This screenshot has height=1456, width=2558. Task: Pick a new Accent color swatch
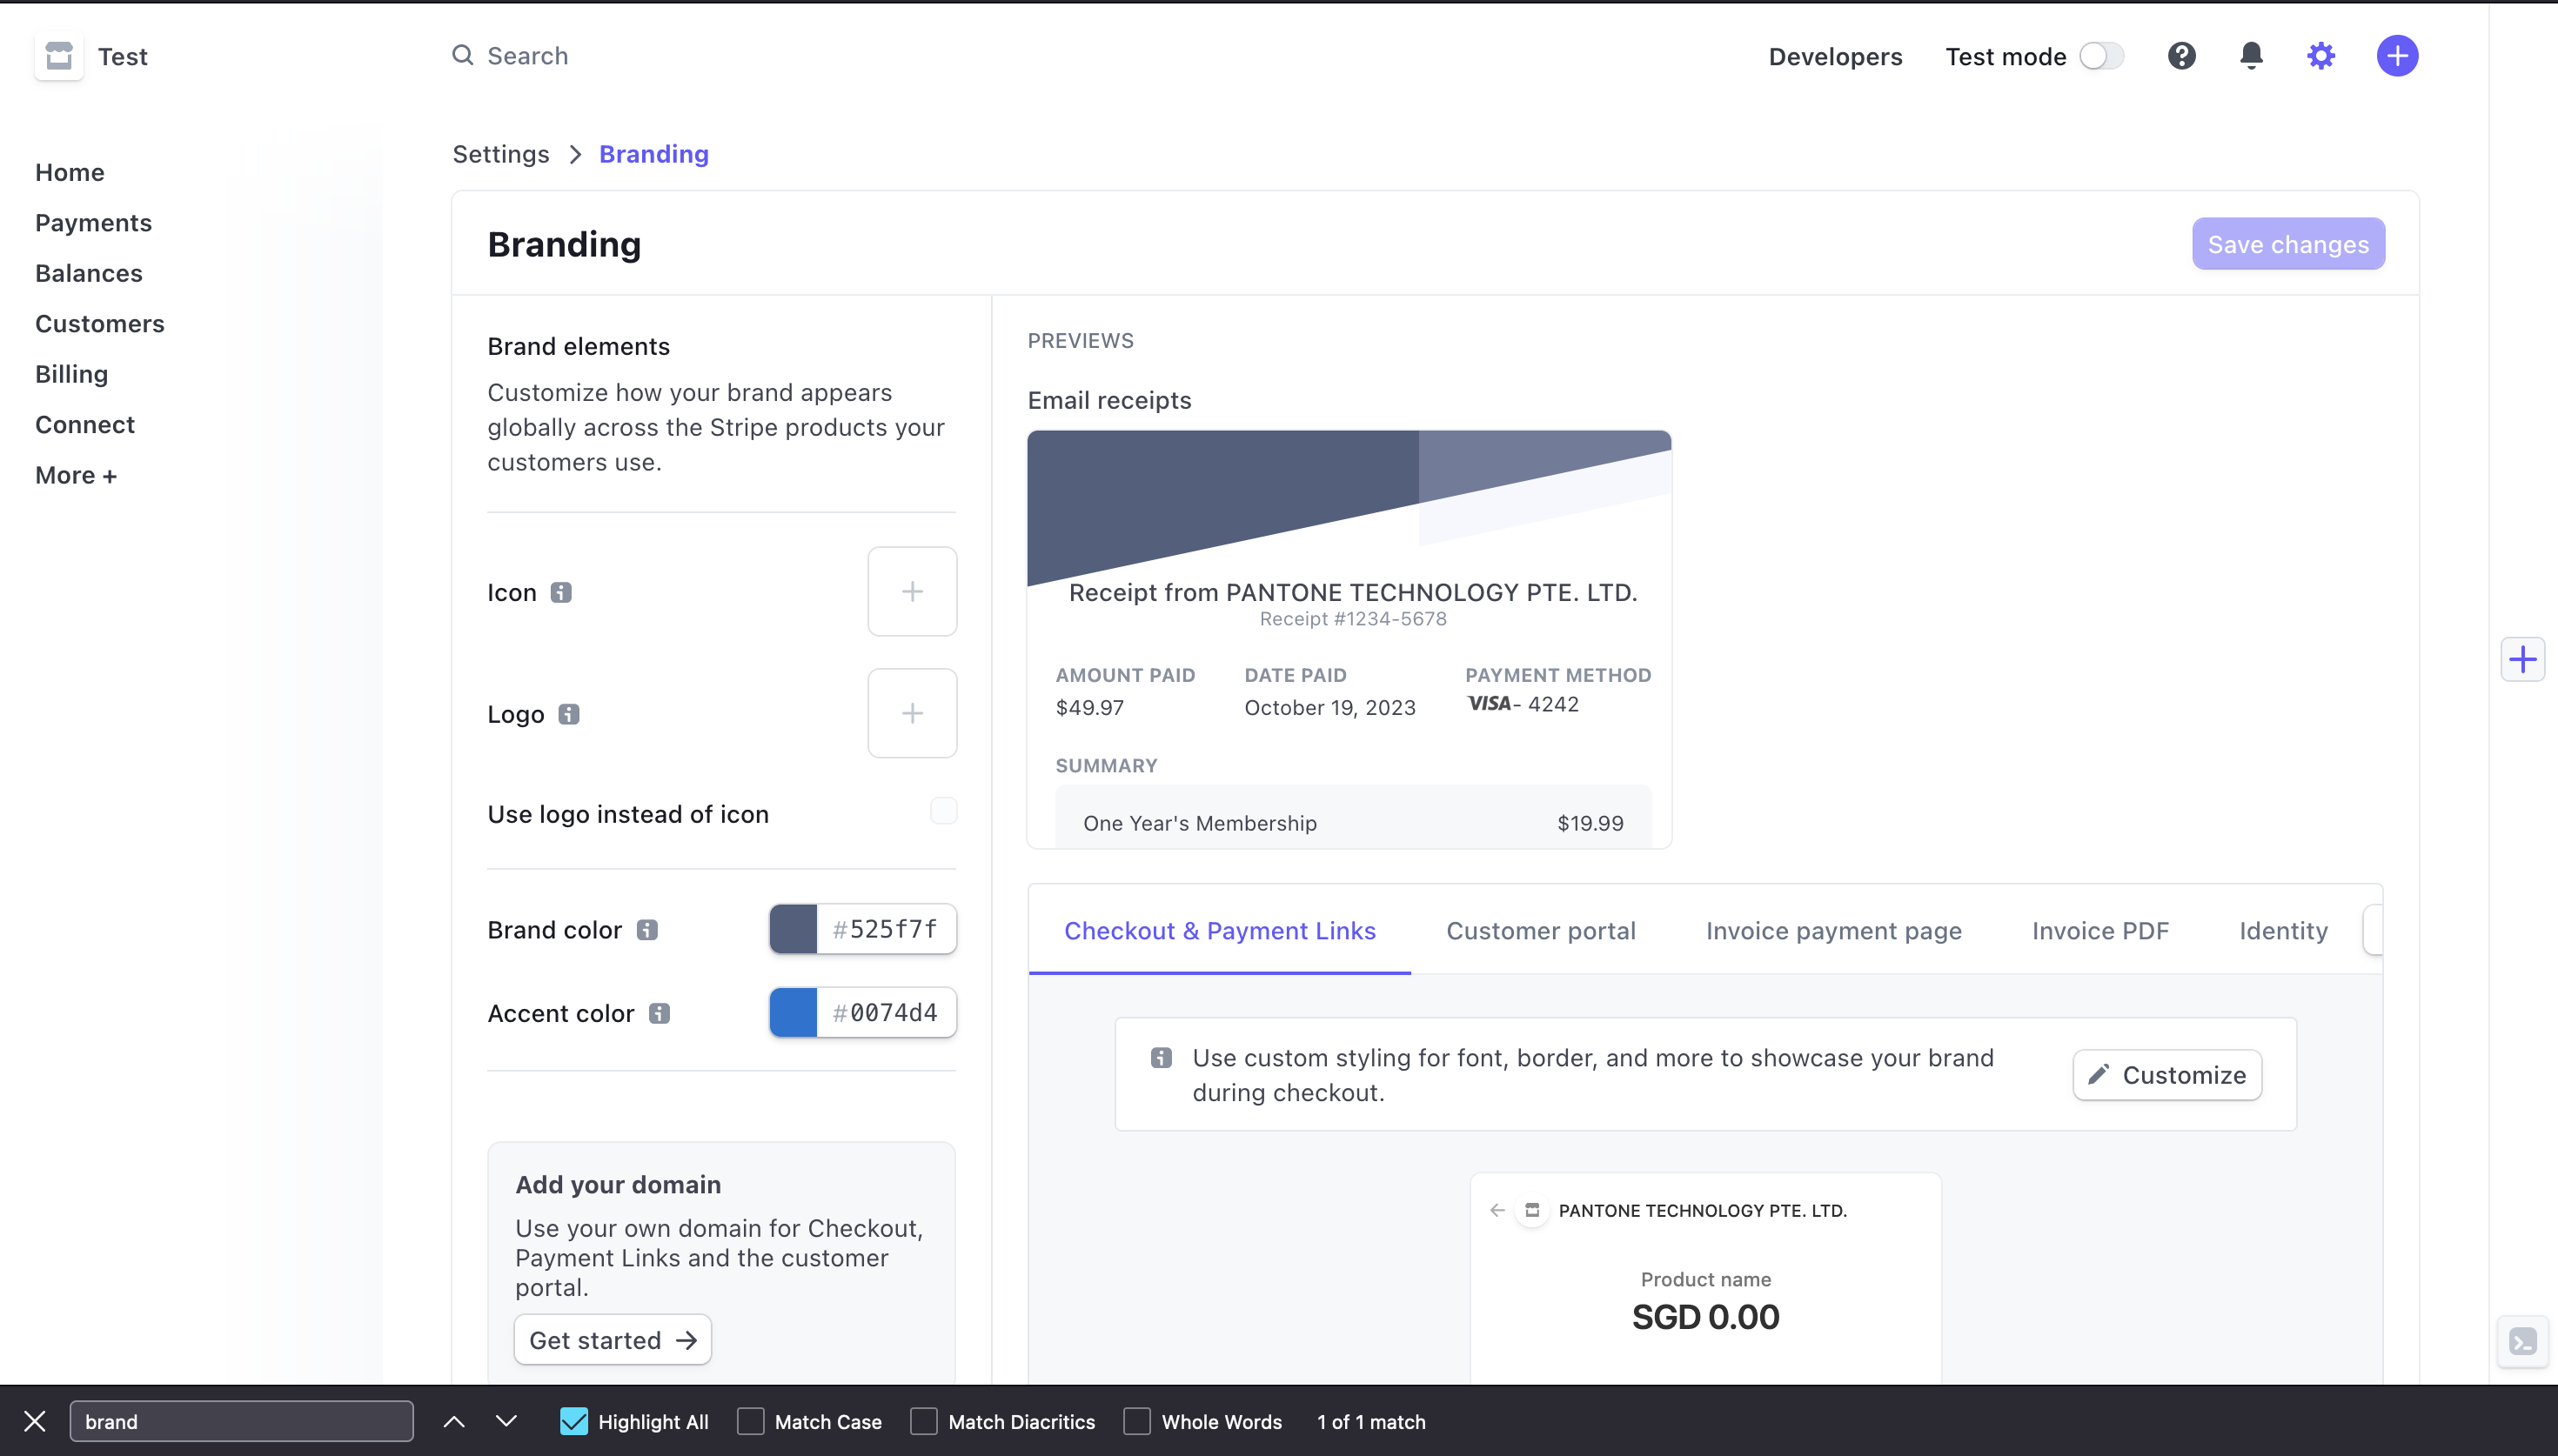click(793, 1012)
